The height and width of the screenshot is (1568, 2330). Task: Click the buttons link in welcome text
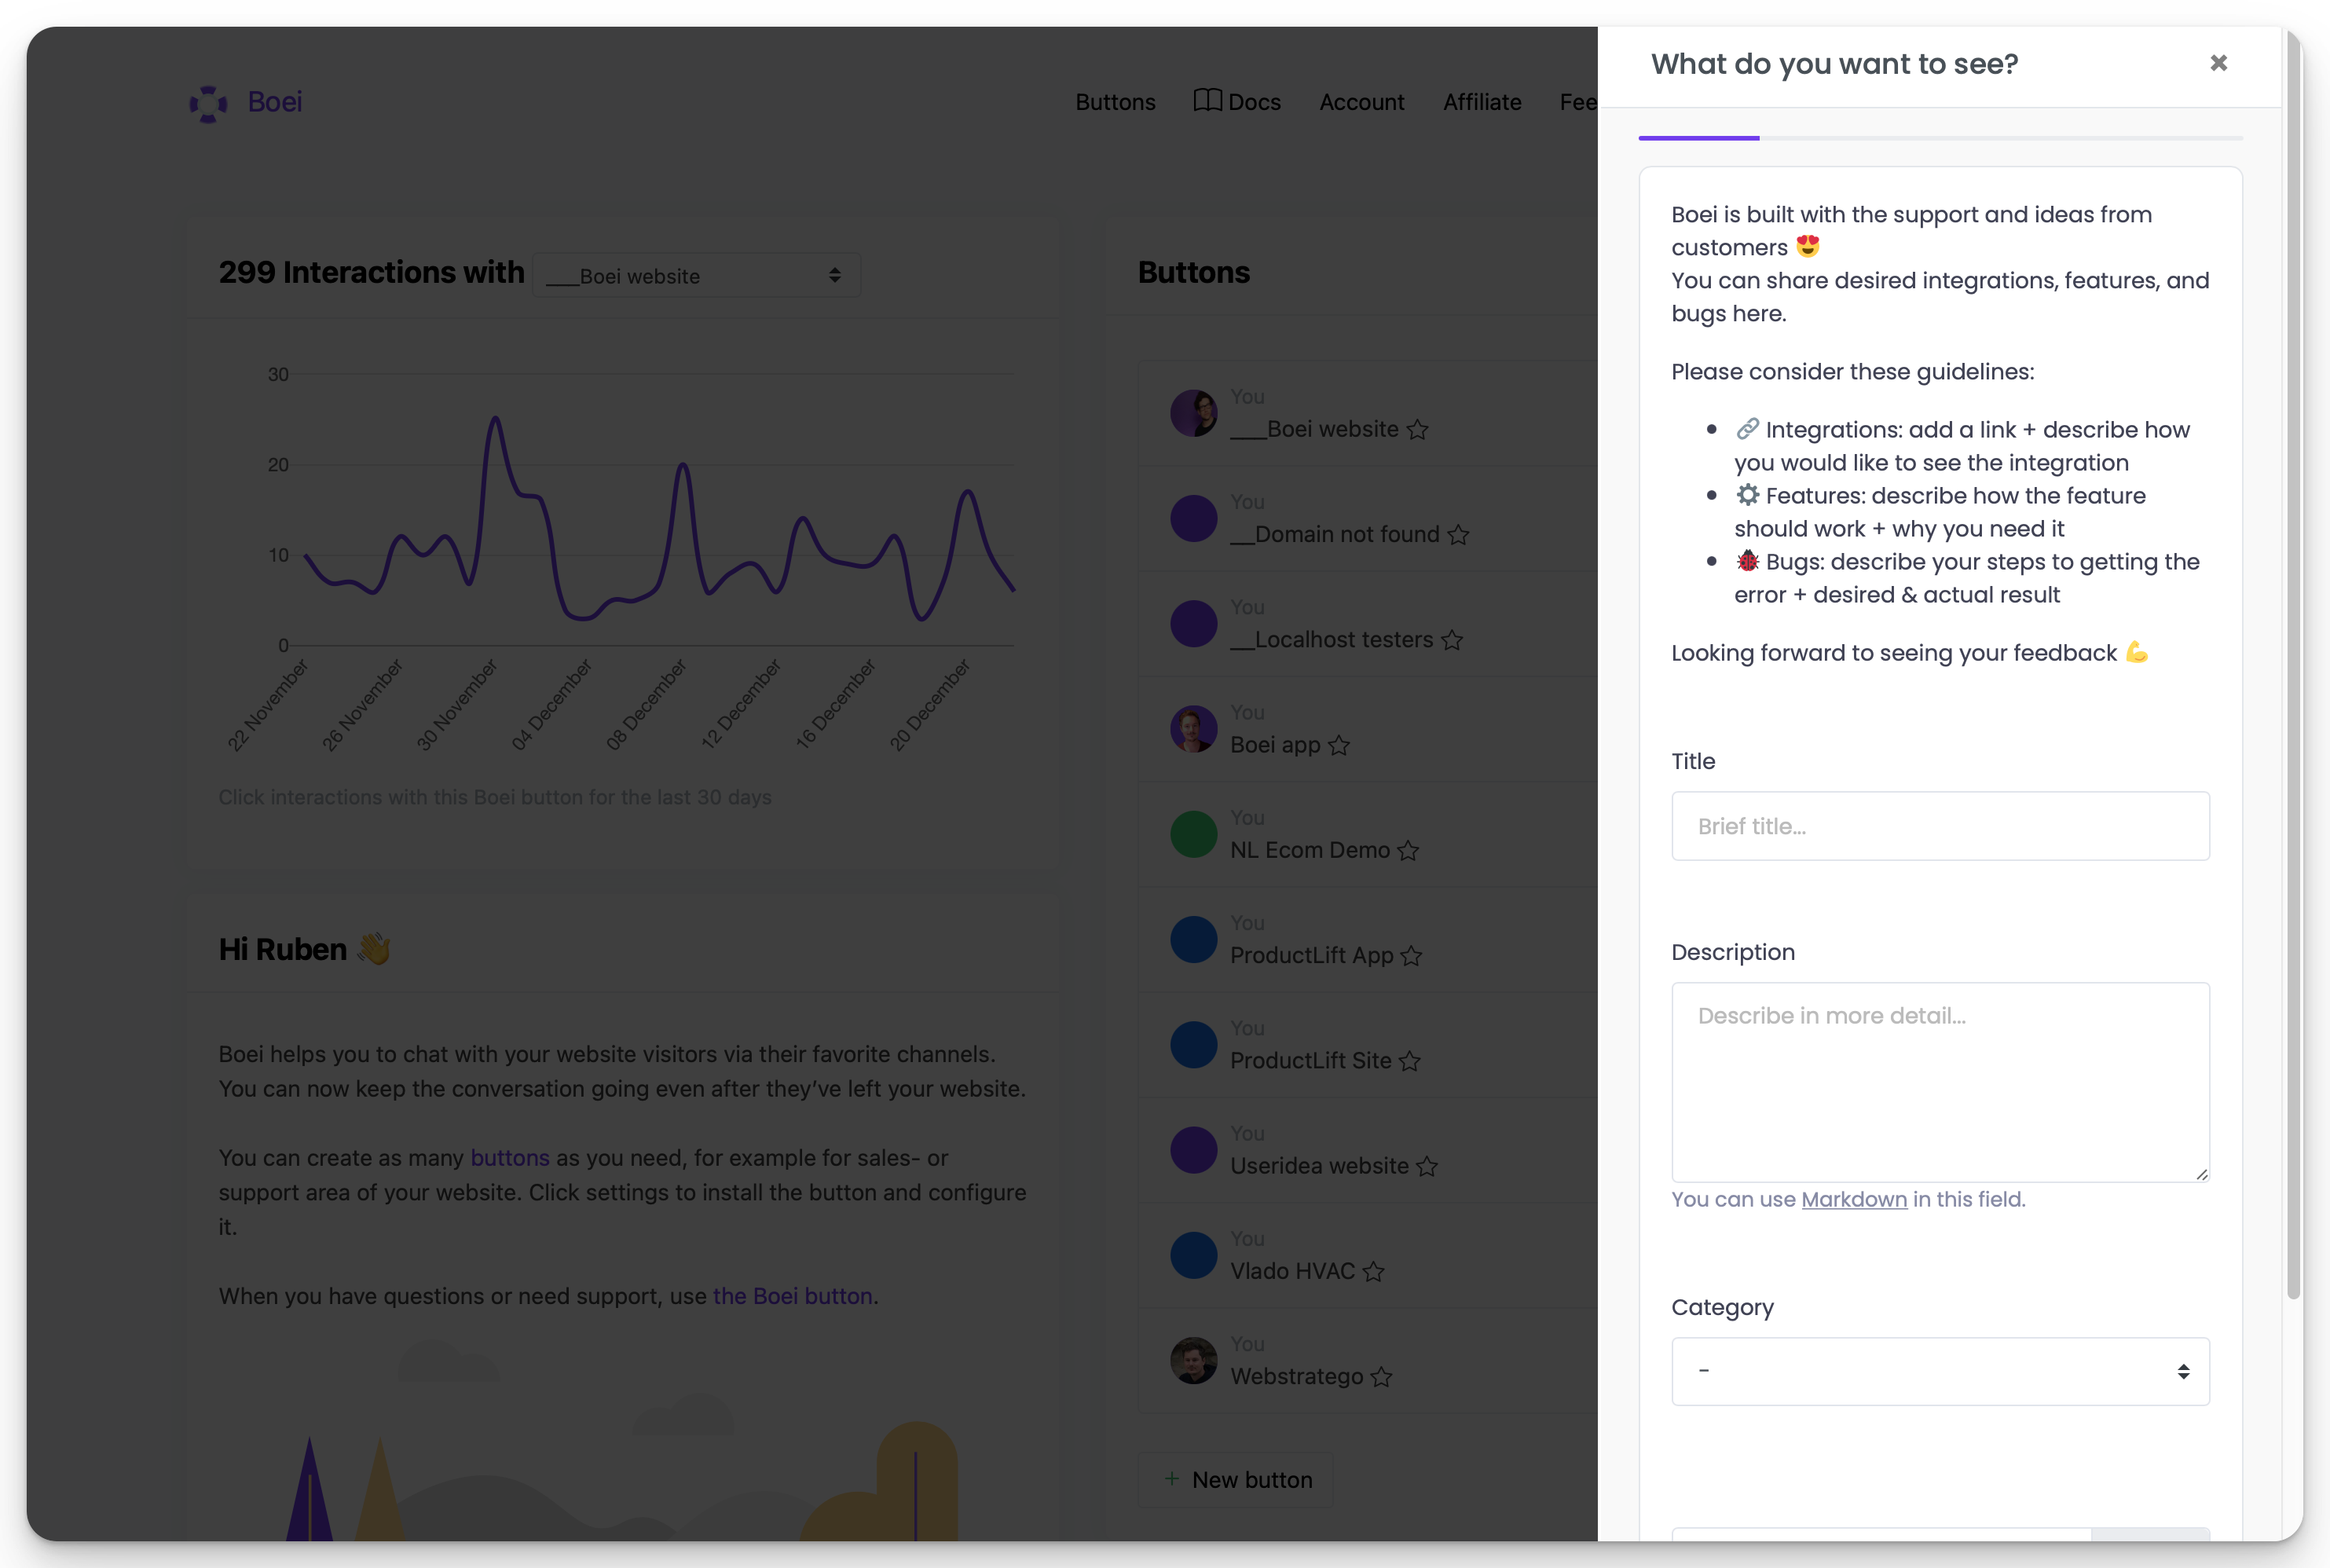coord(510,1158)
